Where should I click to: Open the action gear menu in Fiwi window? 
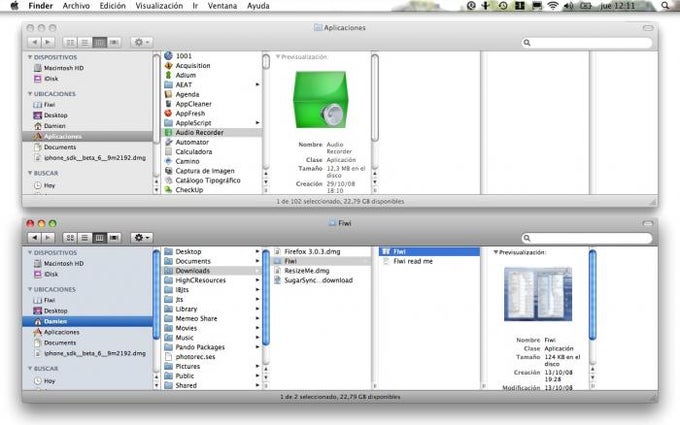point(141,238)
